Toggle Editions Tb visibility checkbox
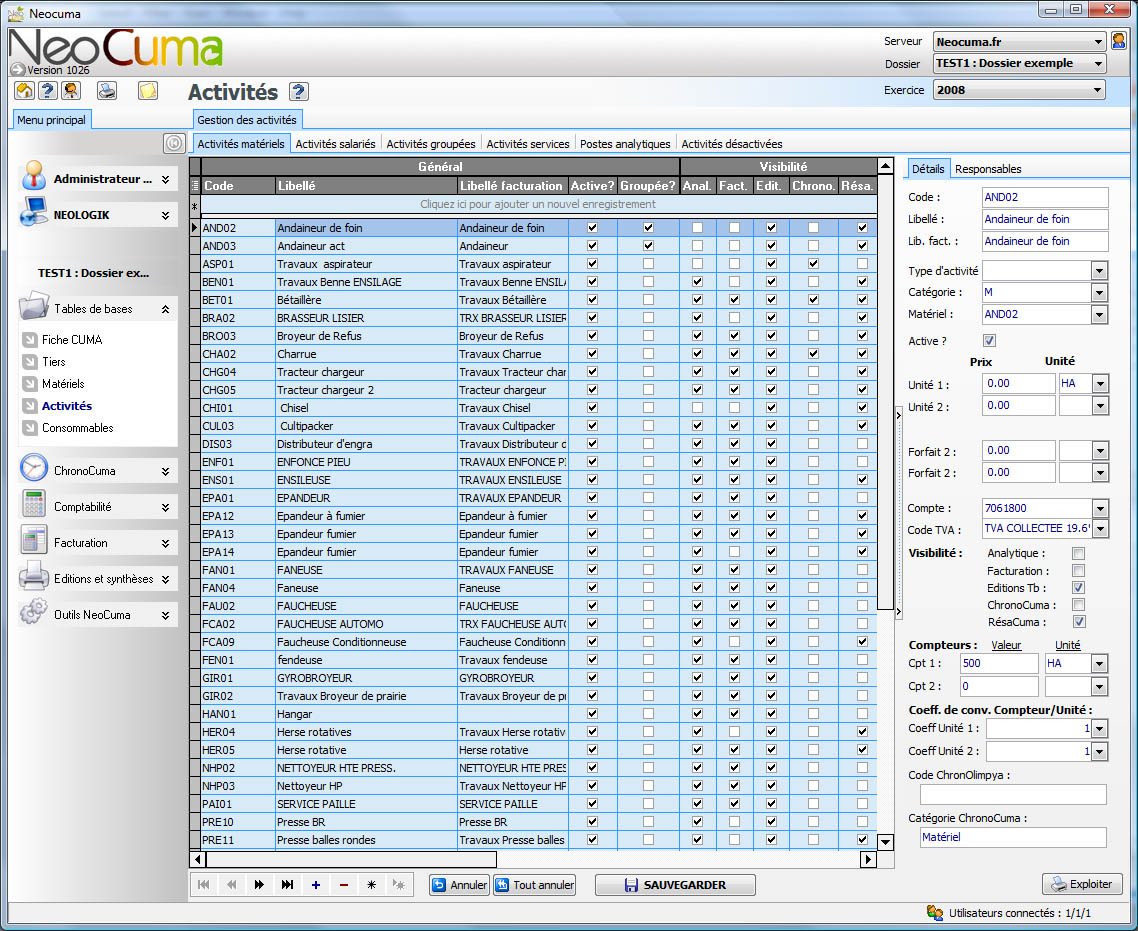The width and height of the screenshot is (1138, 931). tap(1078, 587)
